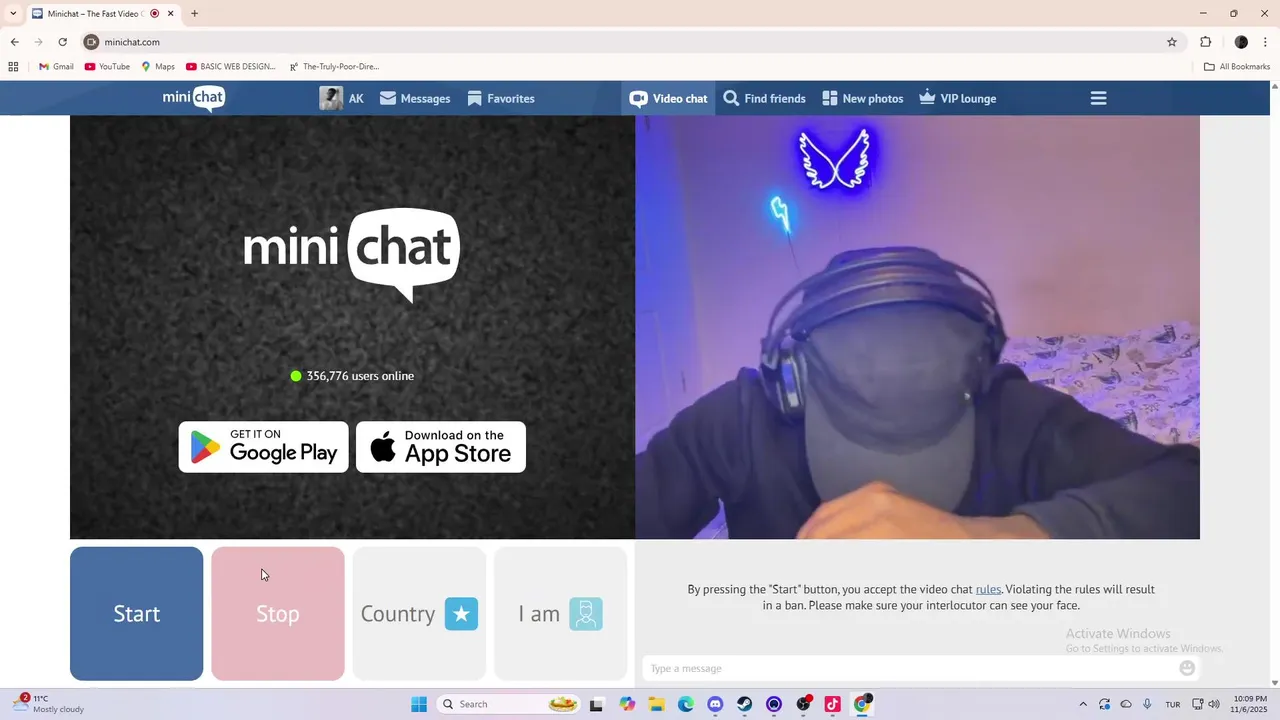This screenshot has height=720, width=1280.
Task: Select the Video chat tab
Action: 668,98
